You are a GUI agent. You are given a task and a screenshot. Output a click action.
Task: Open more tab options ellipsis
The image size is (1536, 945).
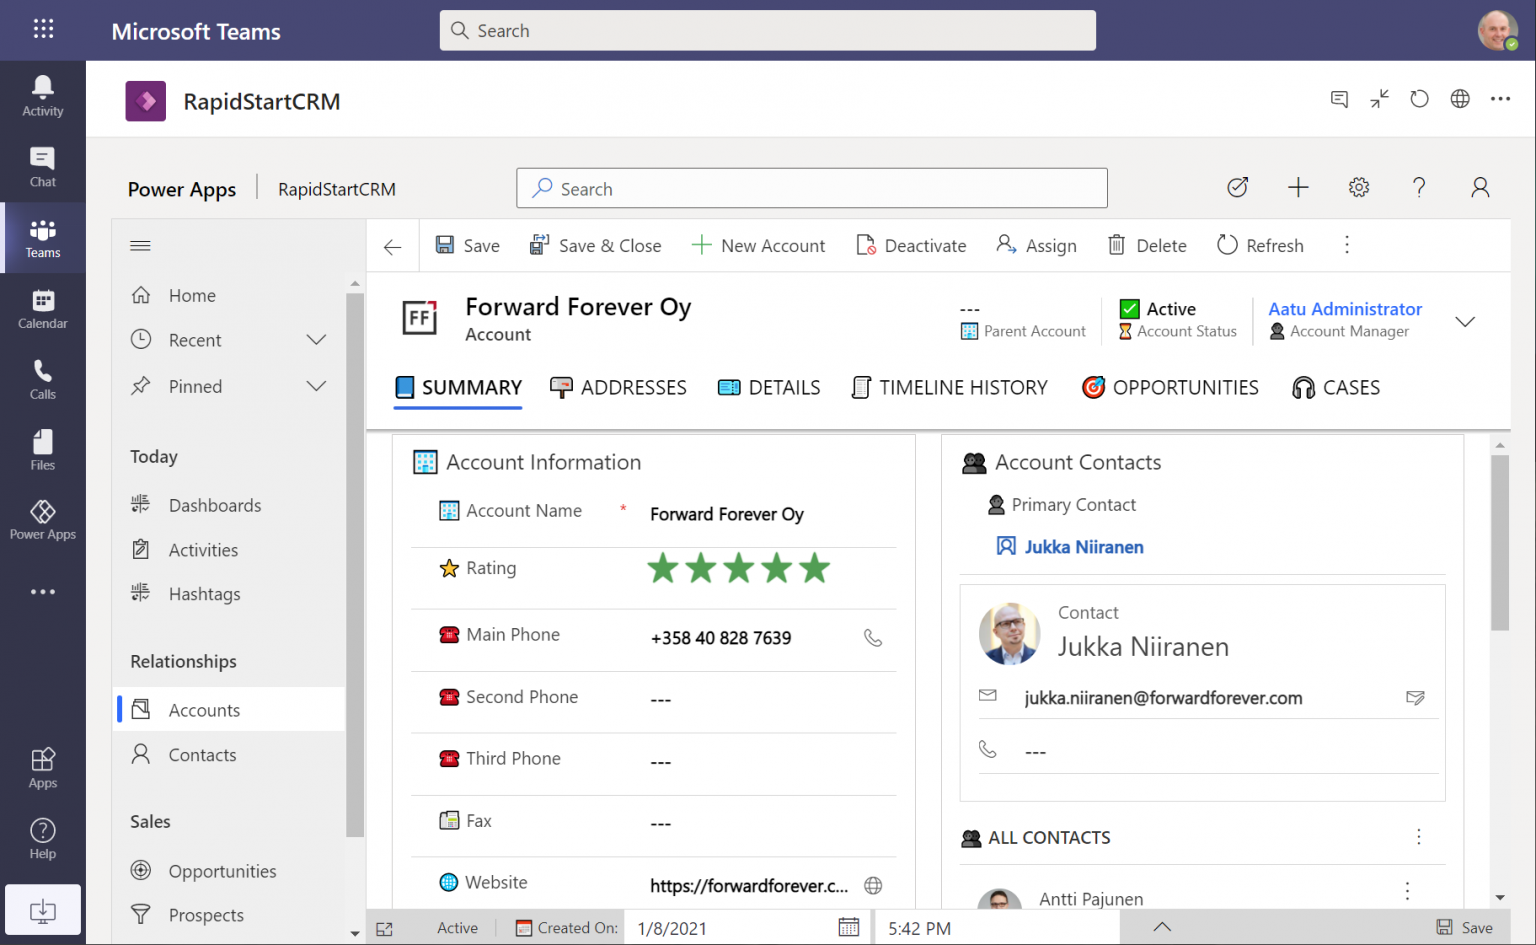[1500, 99]
